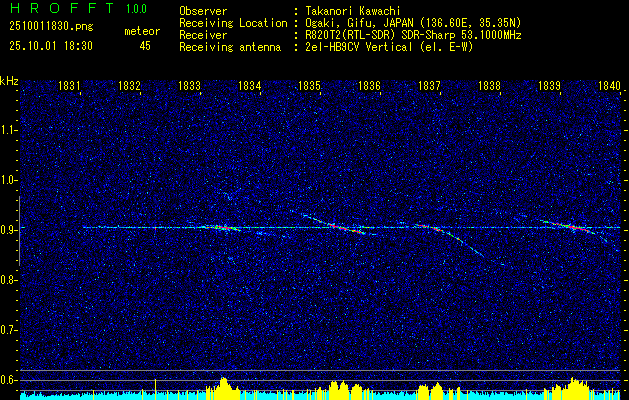Click the 1837 time axis label
The image size is (629, 400).
[429, 85]
